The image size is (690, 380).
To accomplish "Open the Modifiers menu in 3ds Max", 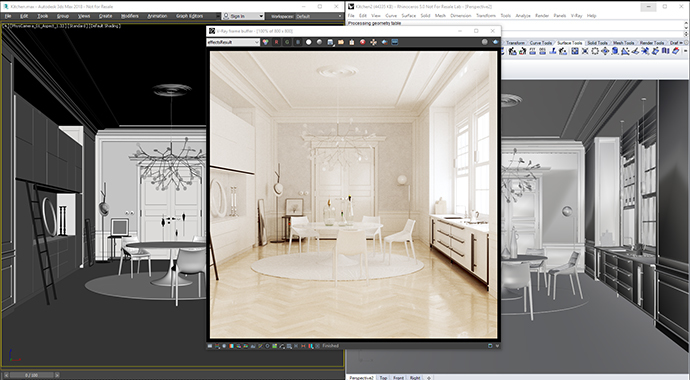I will click(x=129, y=16).
